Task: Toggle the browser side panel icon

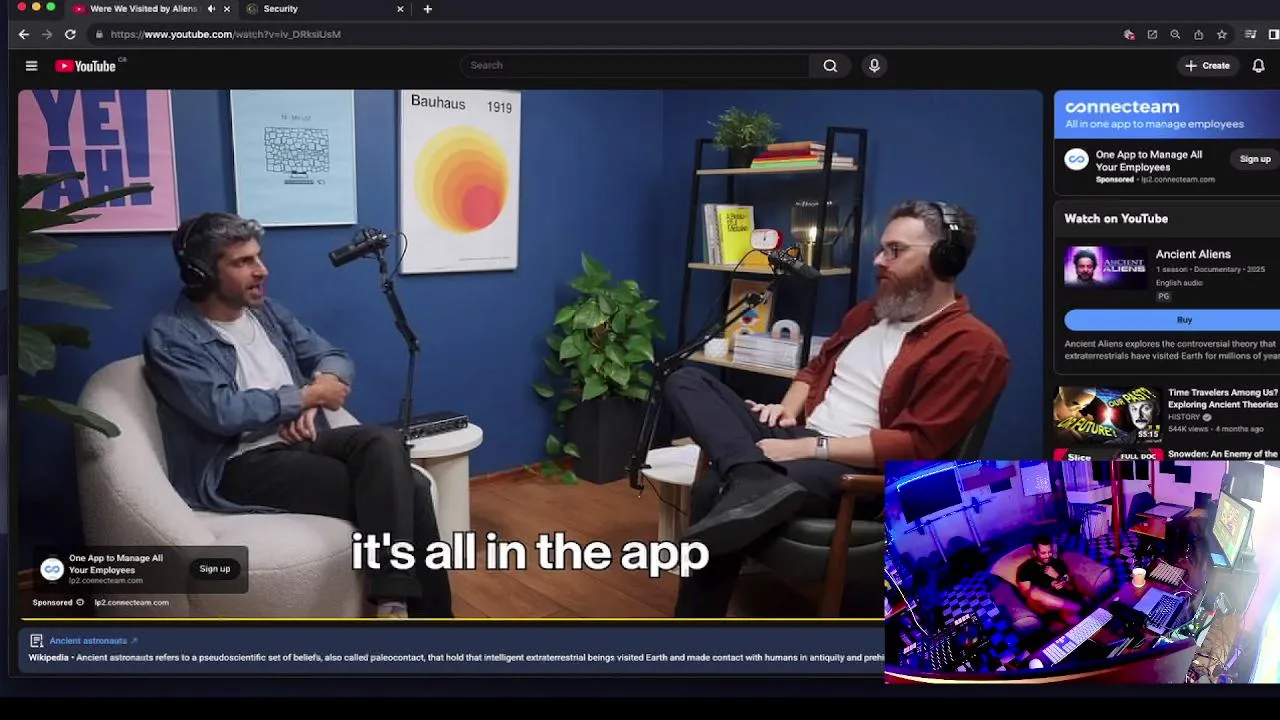Action: pyautogui.click(x=1273, y=34)
